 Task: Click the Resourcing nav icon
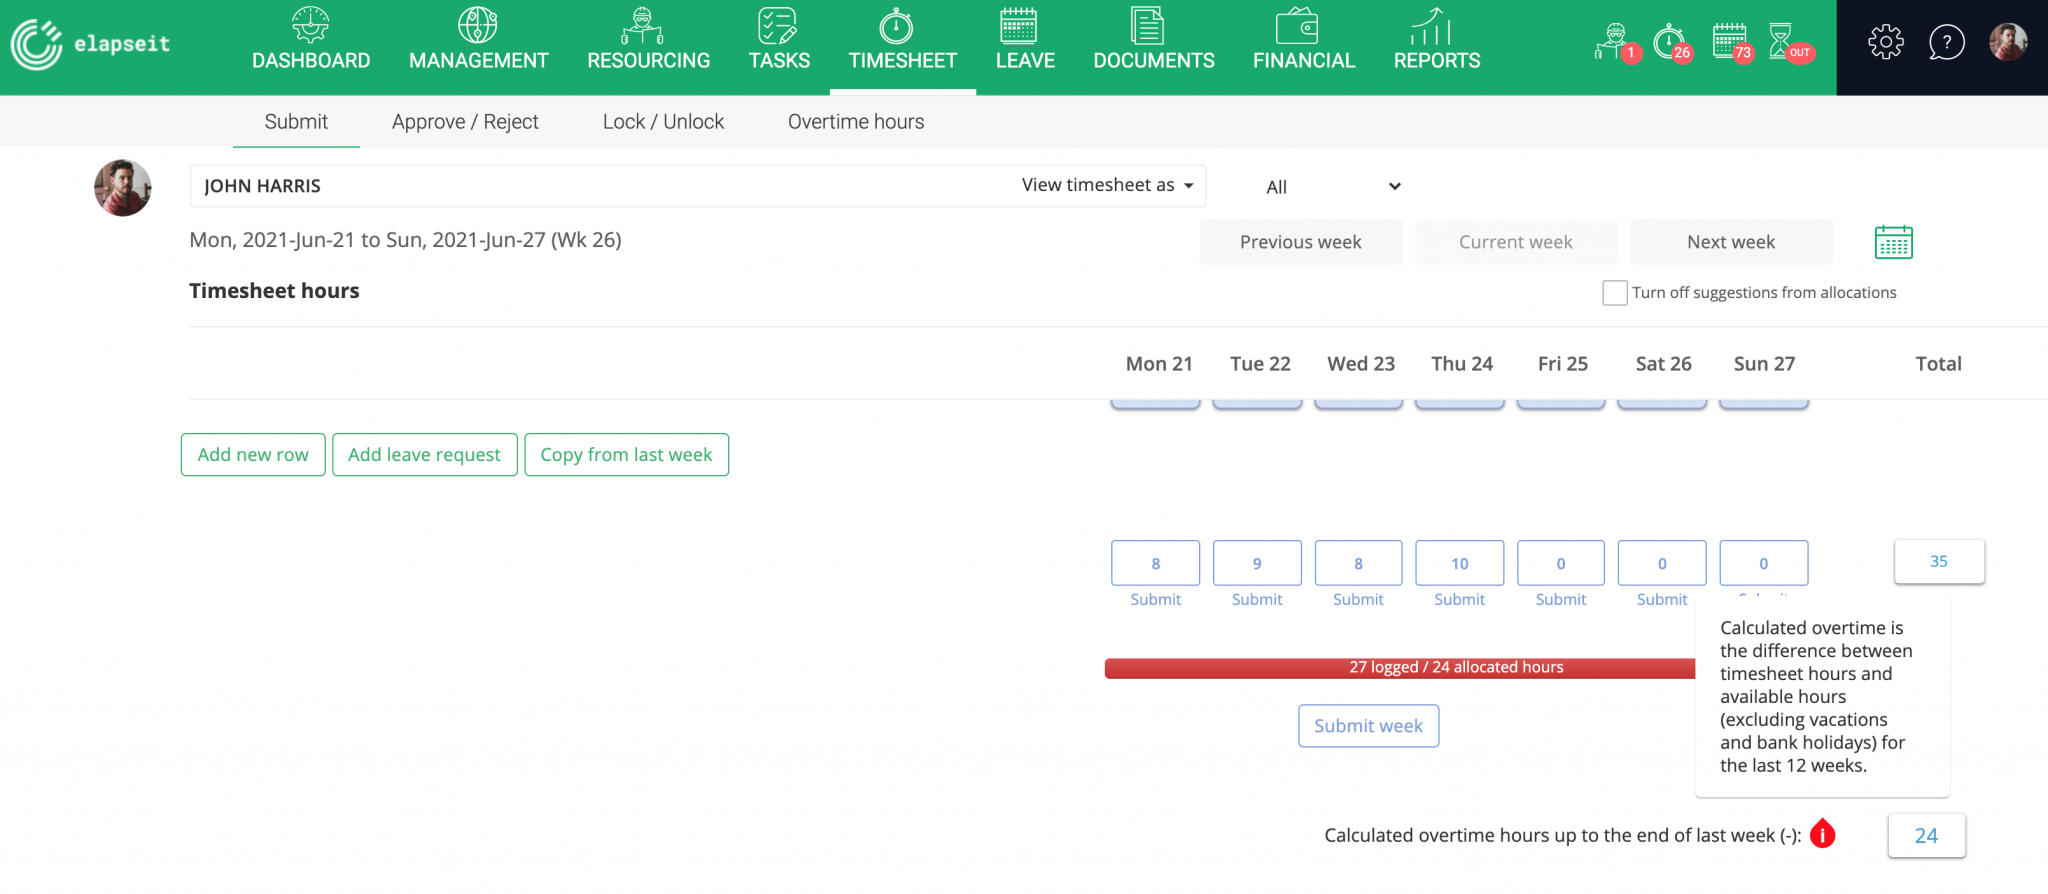click(x=642, y=26)
